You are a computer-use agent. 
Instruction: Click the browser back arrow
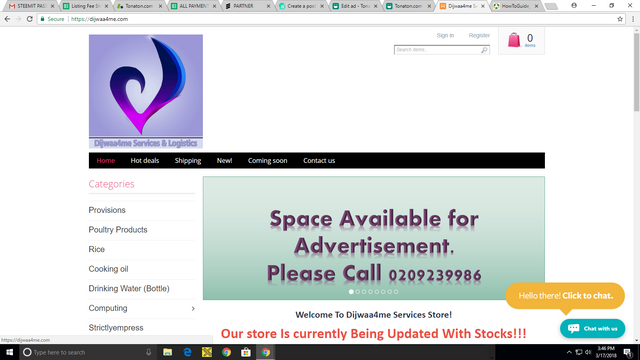pyautogui.click(x=7, y=19)
